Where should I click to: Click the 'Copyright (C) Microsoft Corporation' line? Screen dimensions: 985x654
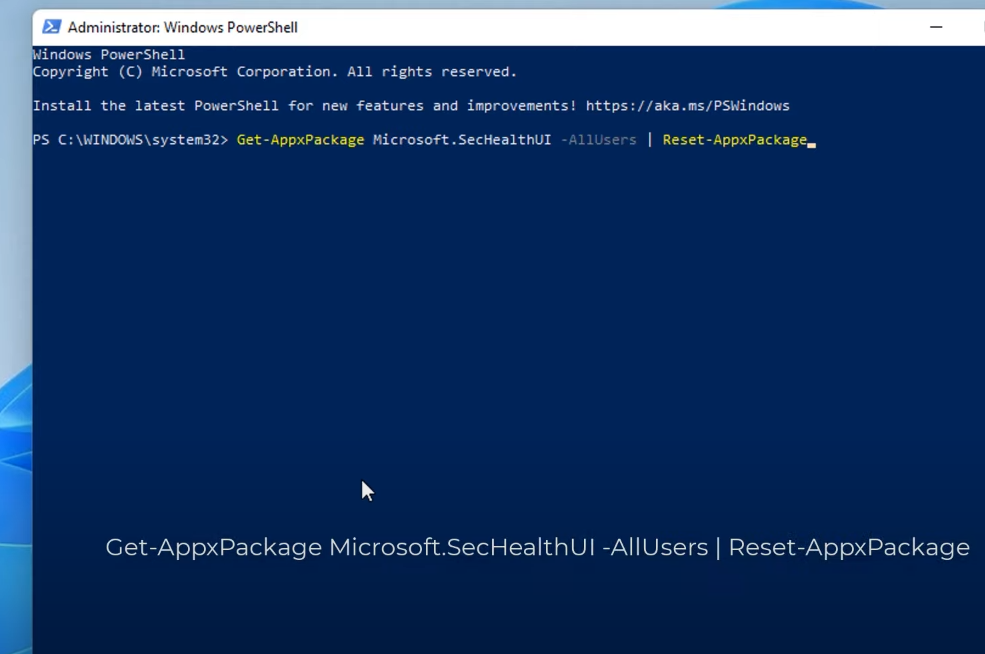pos(275,72)
